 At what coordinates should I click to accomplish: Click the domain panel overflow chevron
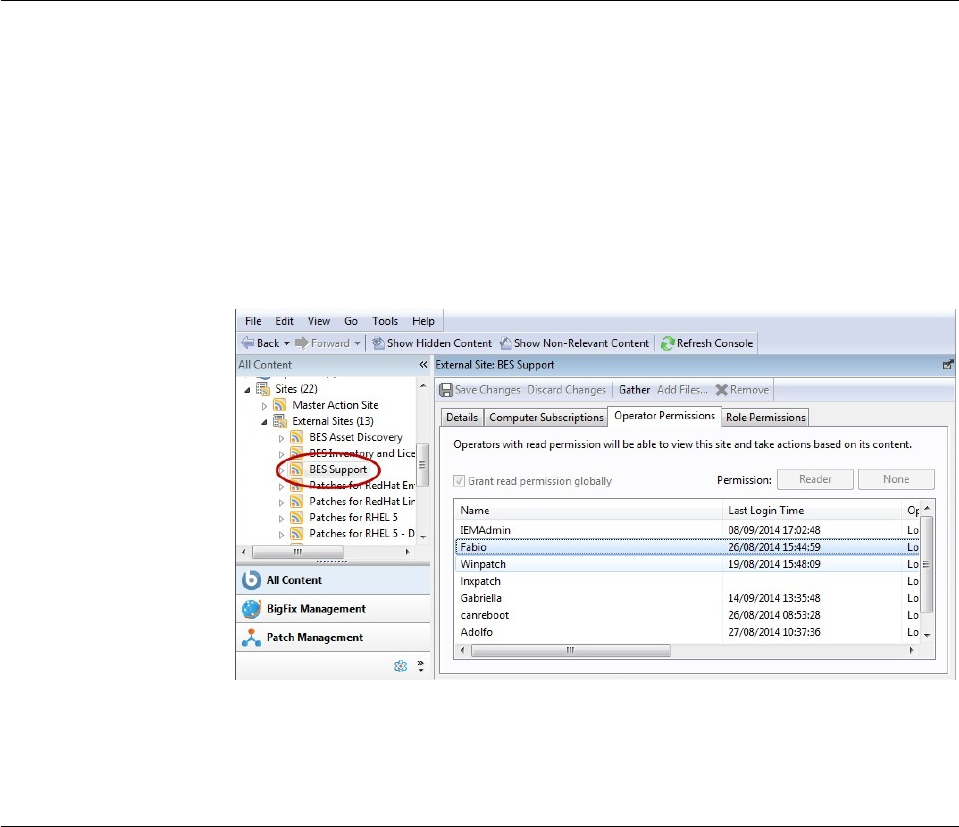[x=421, y=666]
